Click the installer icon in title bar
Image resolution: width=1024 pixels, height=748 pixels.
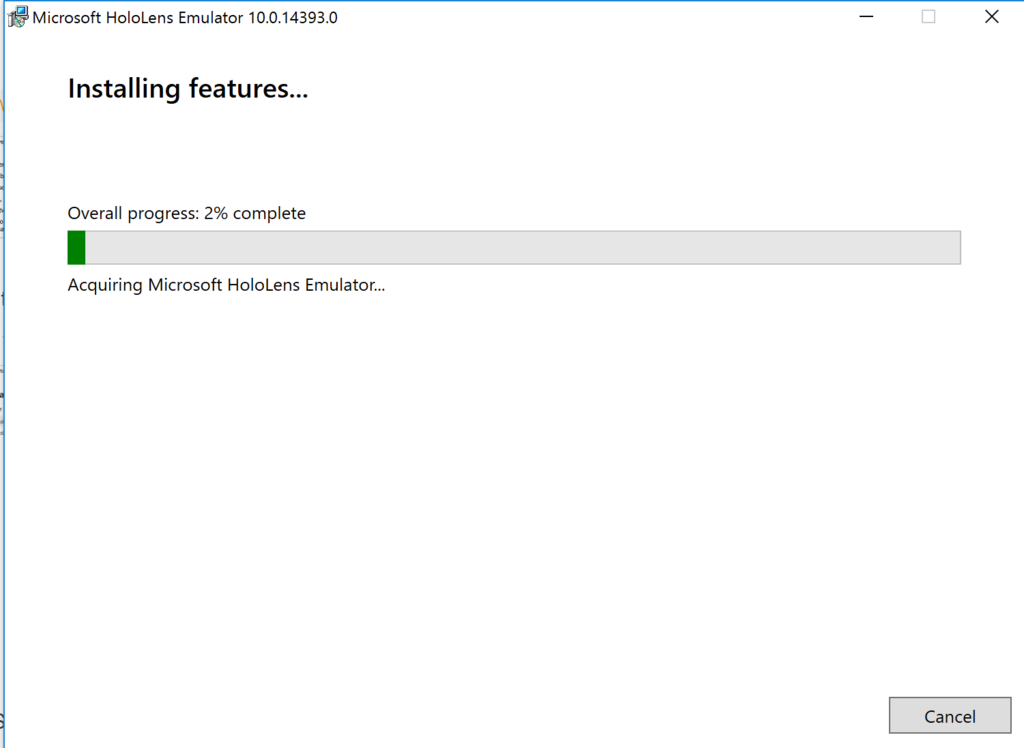coord(18,17)
